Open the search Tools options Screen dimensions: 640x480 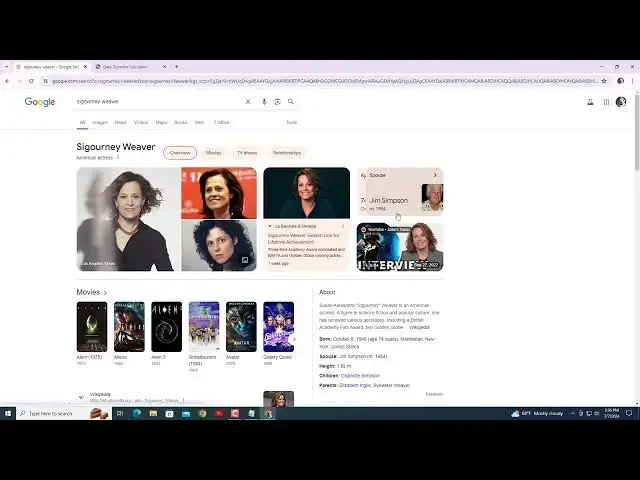291,122
